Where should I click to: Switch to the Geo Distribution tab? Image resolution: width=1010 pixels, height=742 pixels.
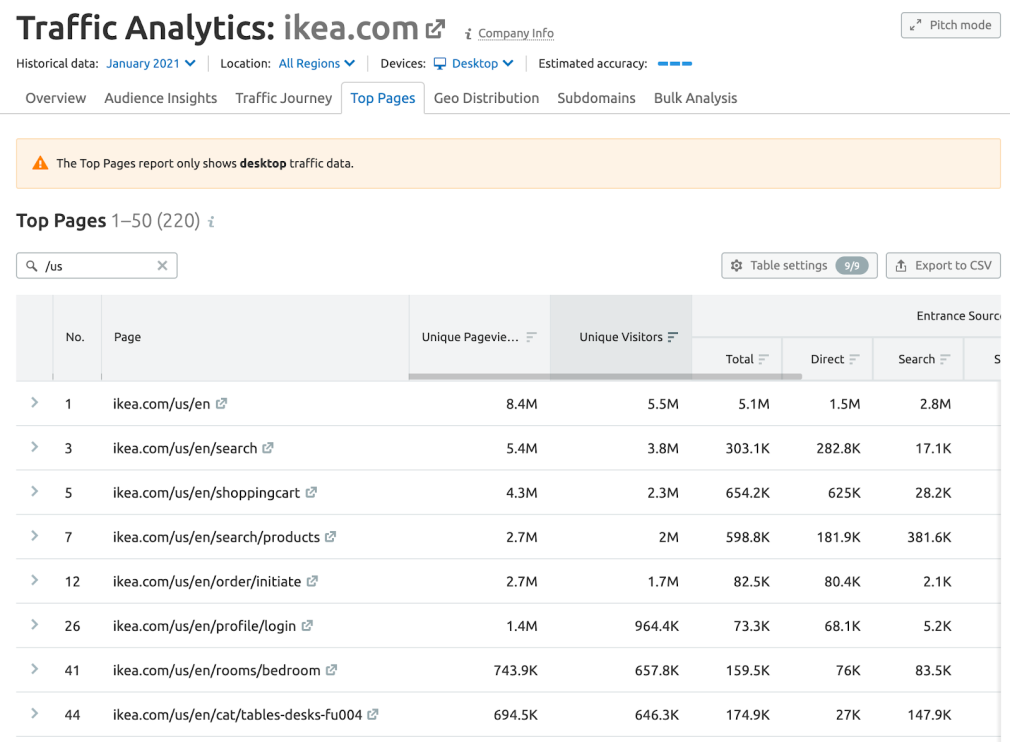pos(486,98)
